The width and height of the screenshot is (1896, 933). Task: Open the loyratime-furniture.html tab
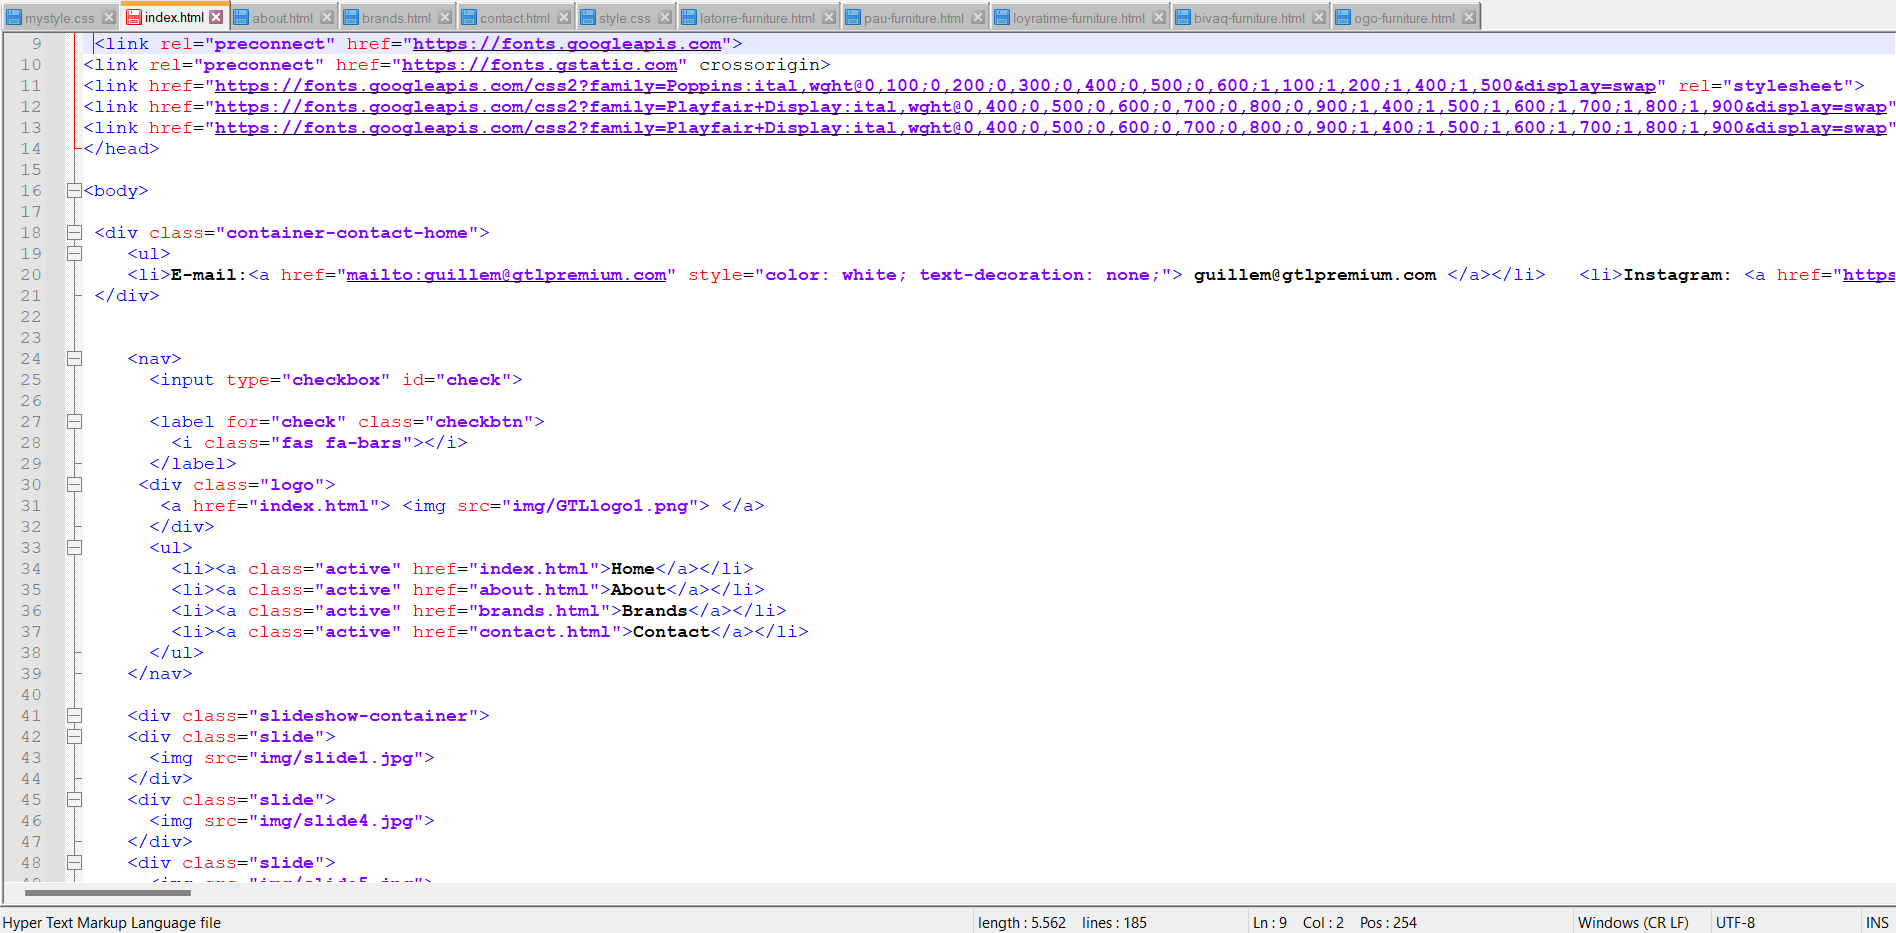1078,18
